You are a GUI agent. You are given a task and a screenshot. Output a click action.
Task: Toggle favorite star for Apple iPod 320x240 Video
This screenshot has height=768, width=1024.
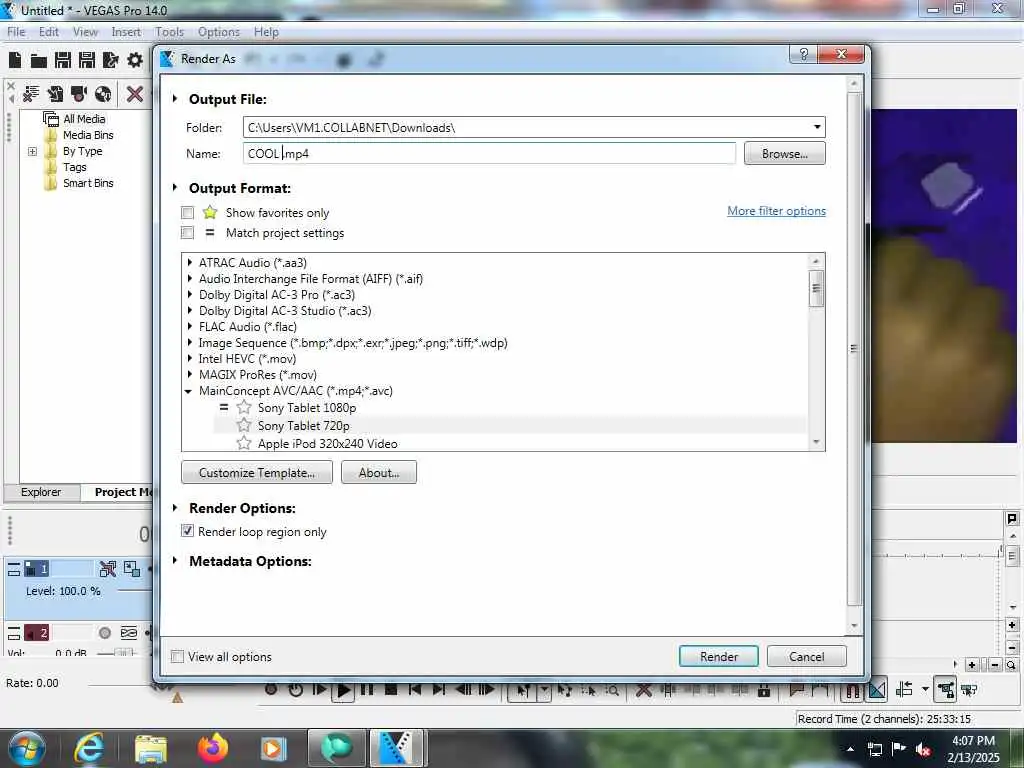(244, 443)
